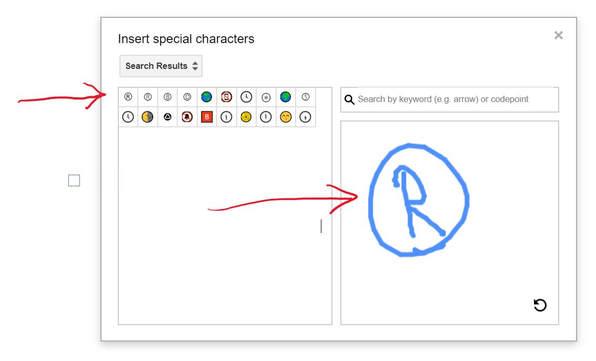Screen dimensions: 596x361
Task: Select the first clock face in the bottom row
Action: pyautogui.click(x=128, y=117)
